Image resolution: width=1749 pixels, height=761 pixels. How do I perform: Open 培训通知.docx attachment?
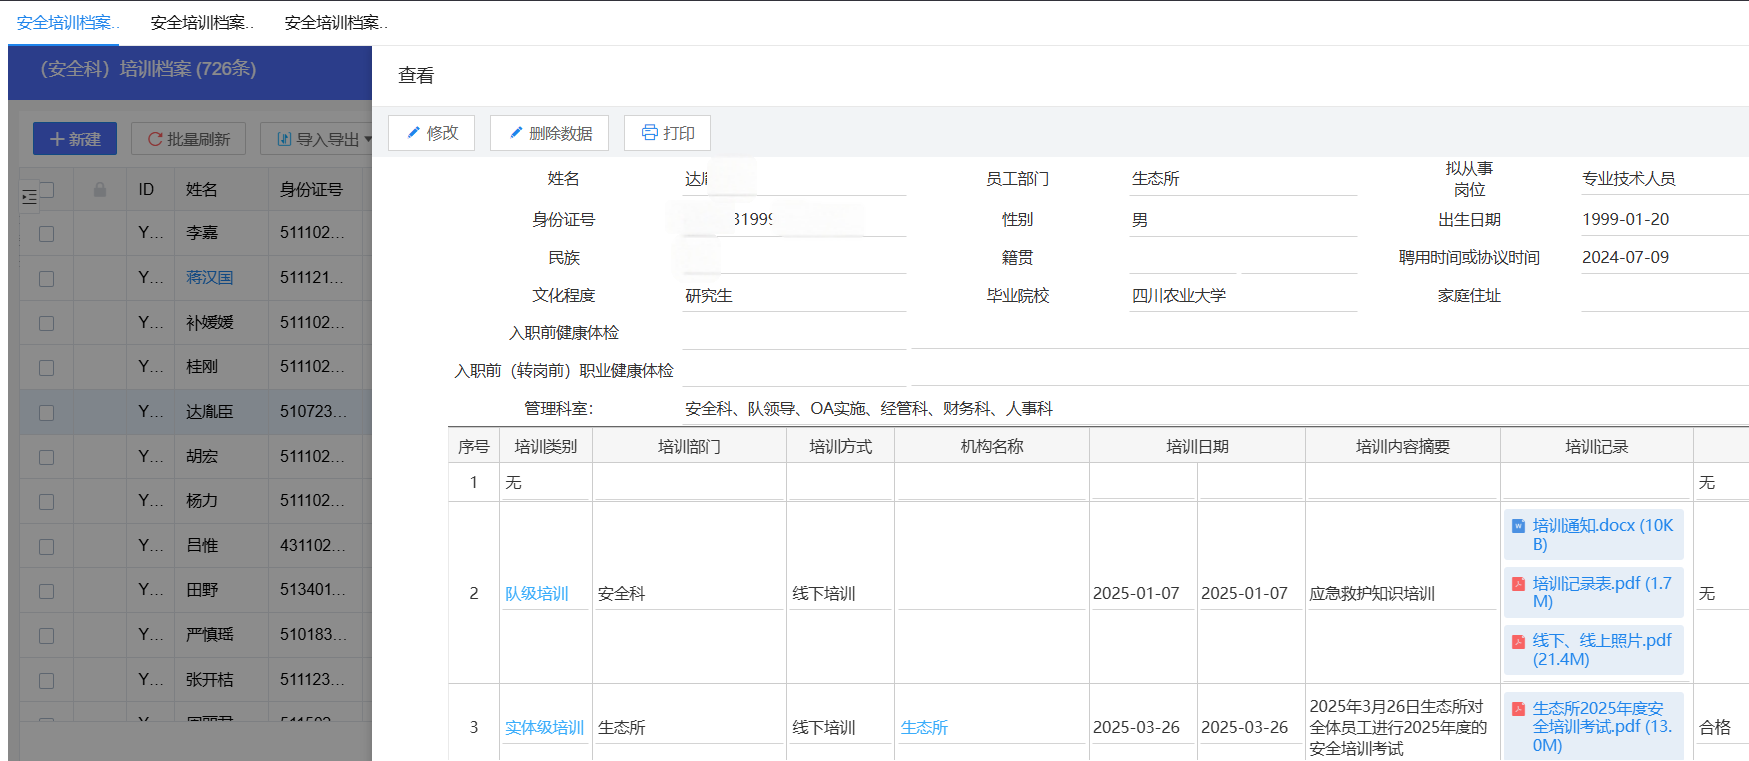coord(1593,534)
